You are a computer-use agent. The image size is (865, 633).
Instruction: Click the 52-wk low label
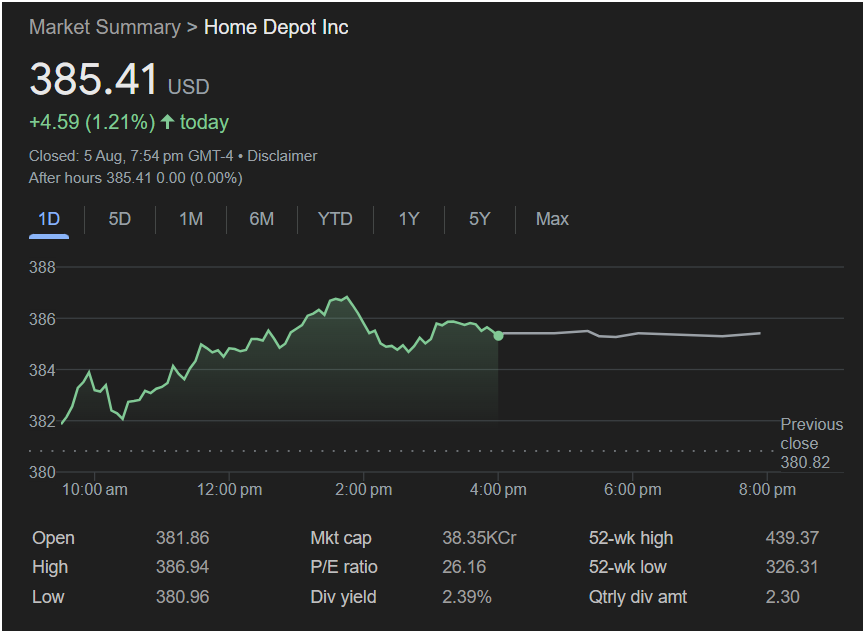point(627,567)
